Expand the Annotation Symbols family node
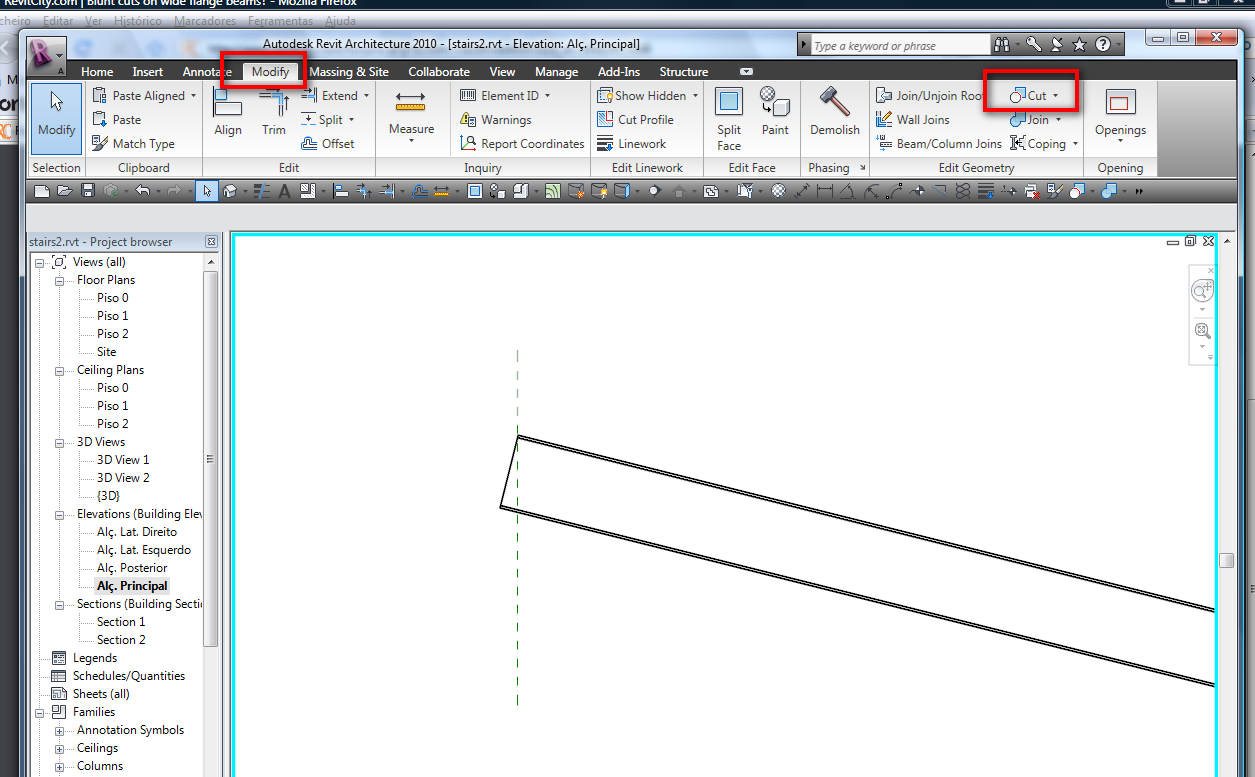This screenshot has height=777, width=1255. [59, 730]
